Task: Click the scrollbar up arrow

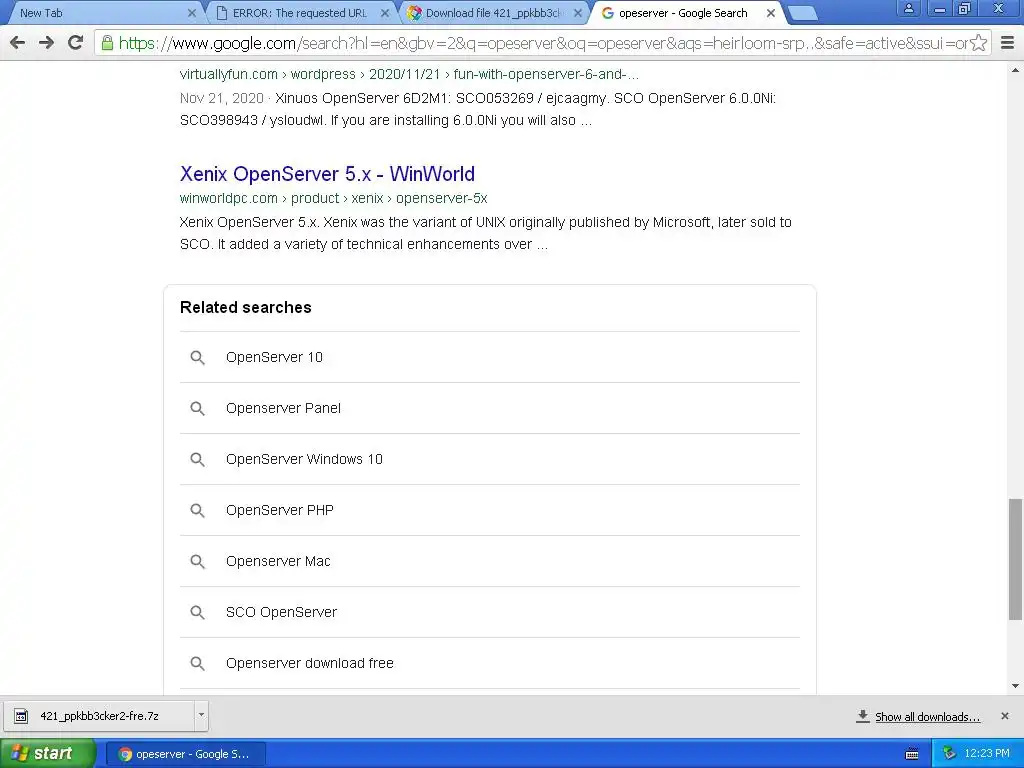Action: [x=1015, y=70]
